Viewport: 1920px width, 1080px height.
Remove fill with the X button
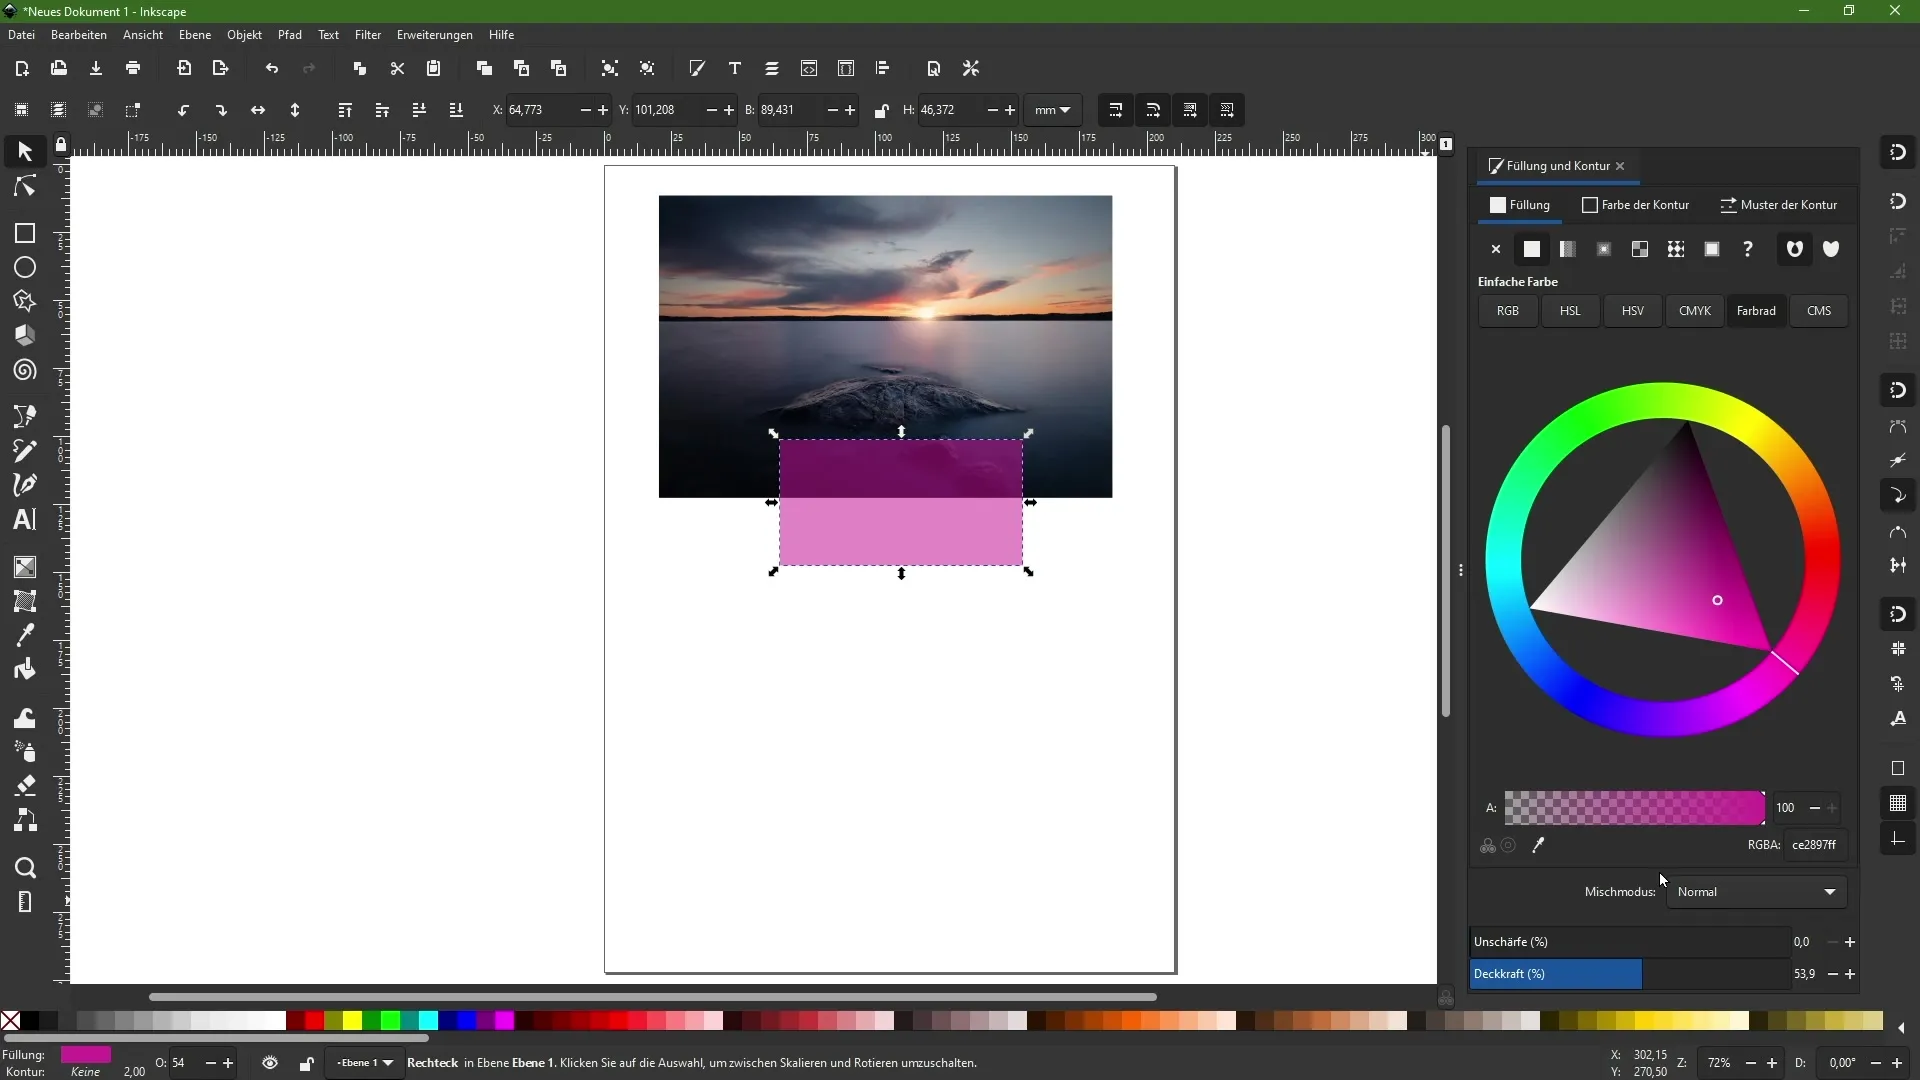[x=1496, y=249]
